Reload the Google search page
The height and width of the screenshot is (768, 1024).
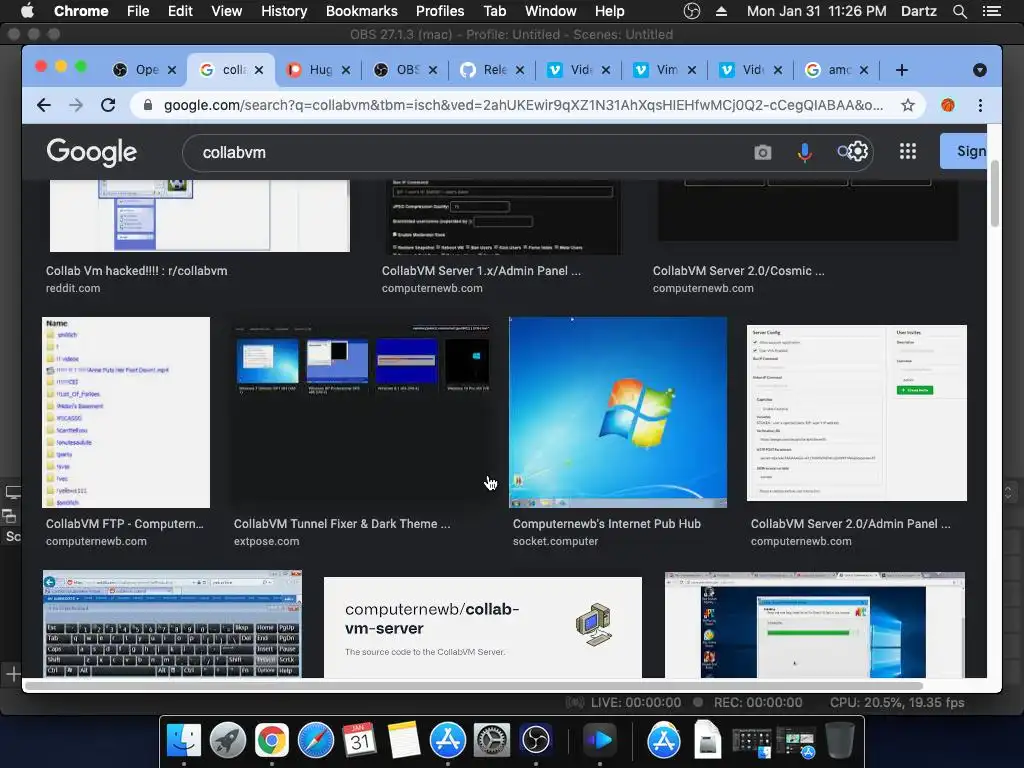108,105
